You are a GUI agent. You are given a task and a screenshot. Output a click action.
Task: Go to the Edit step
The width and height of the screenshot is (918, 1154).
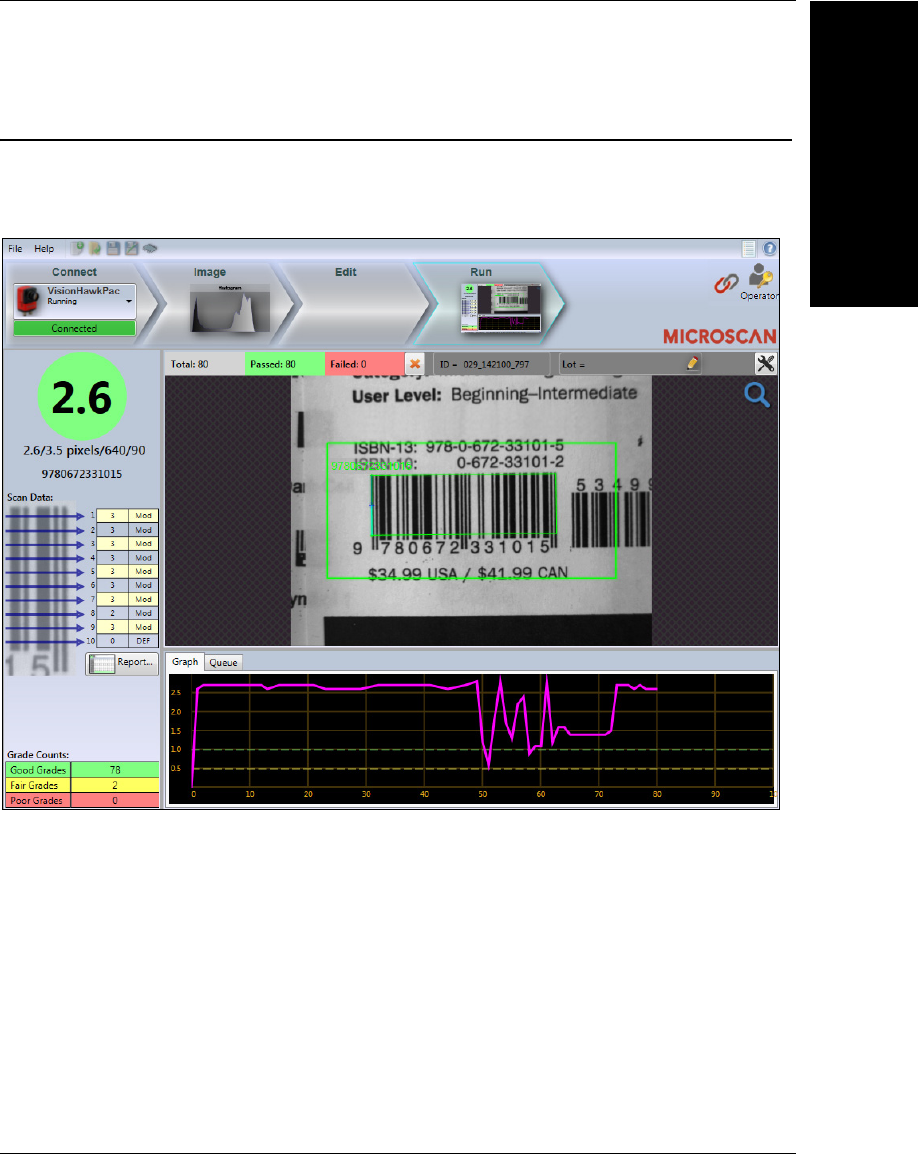coord(345,272)
